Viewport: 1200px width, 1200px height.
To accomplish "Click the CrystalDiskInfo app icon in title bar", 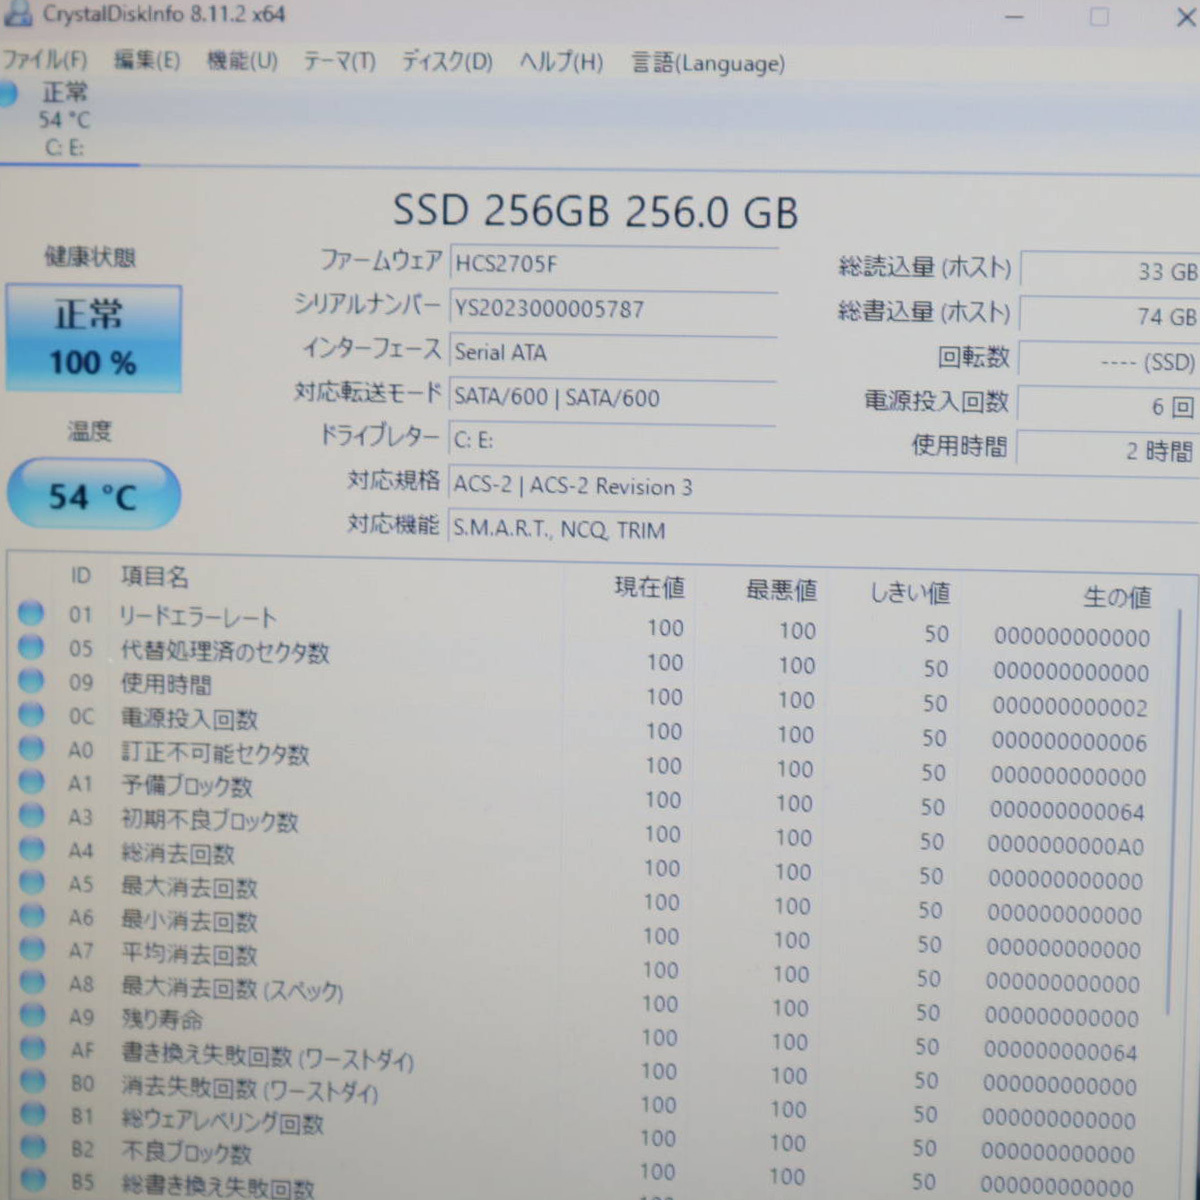I will 17,13.
